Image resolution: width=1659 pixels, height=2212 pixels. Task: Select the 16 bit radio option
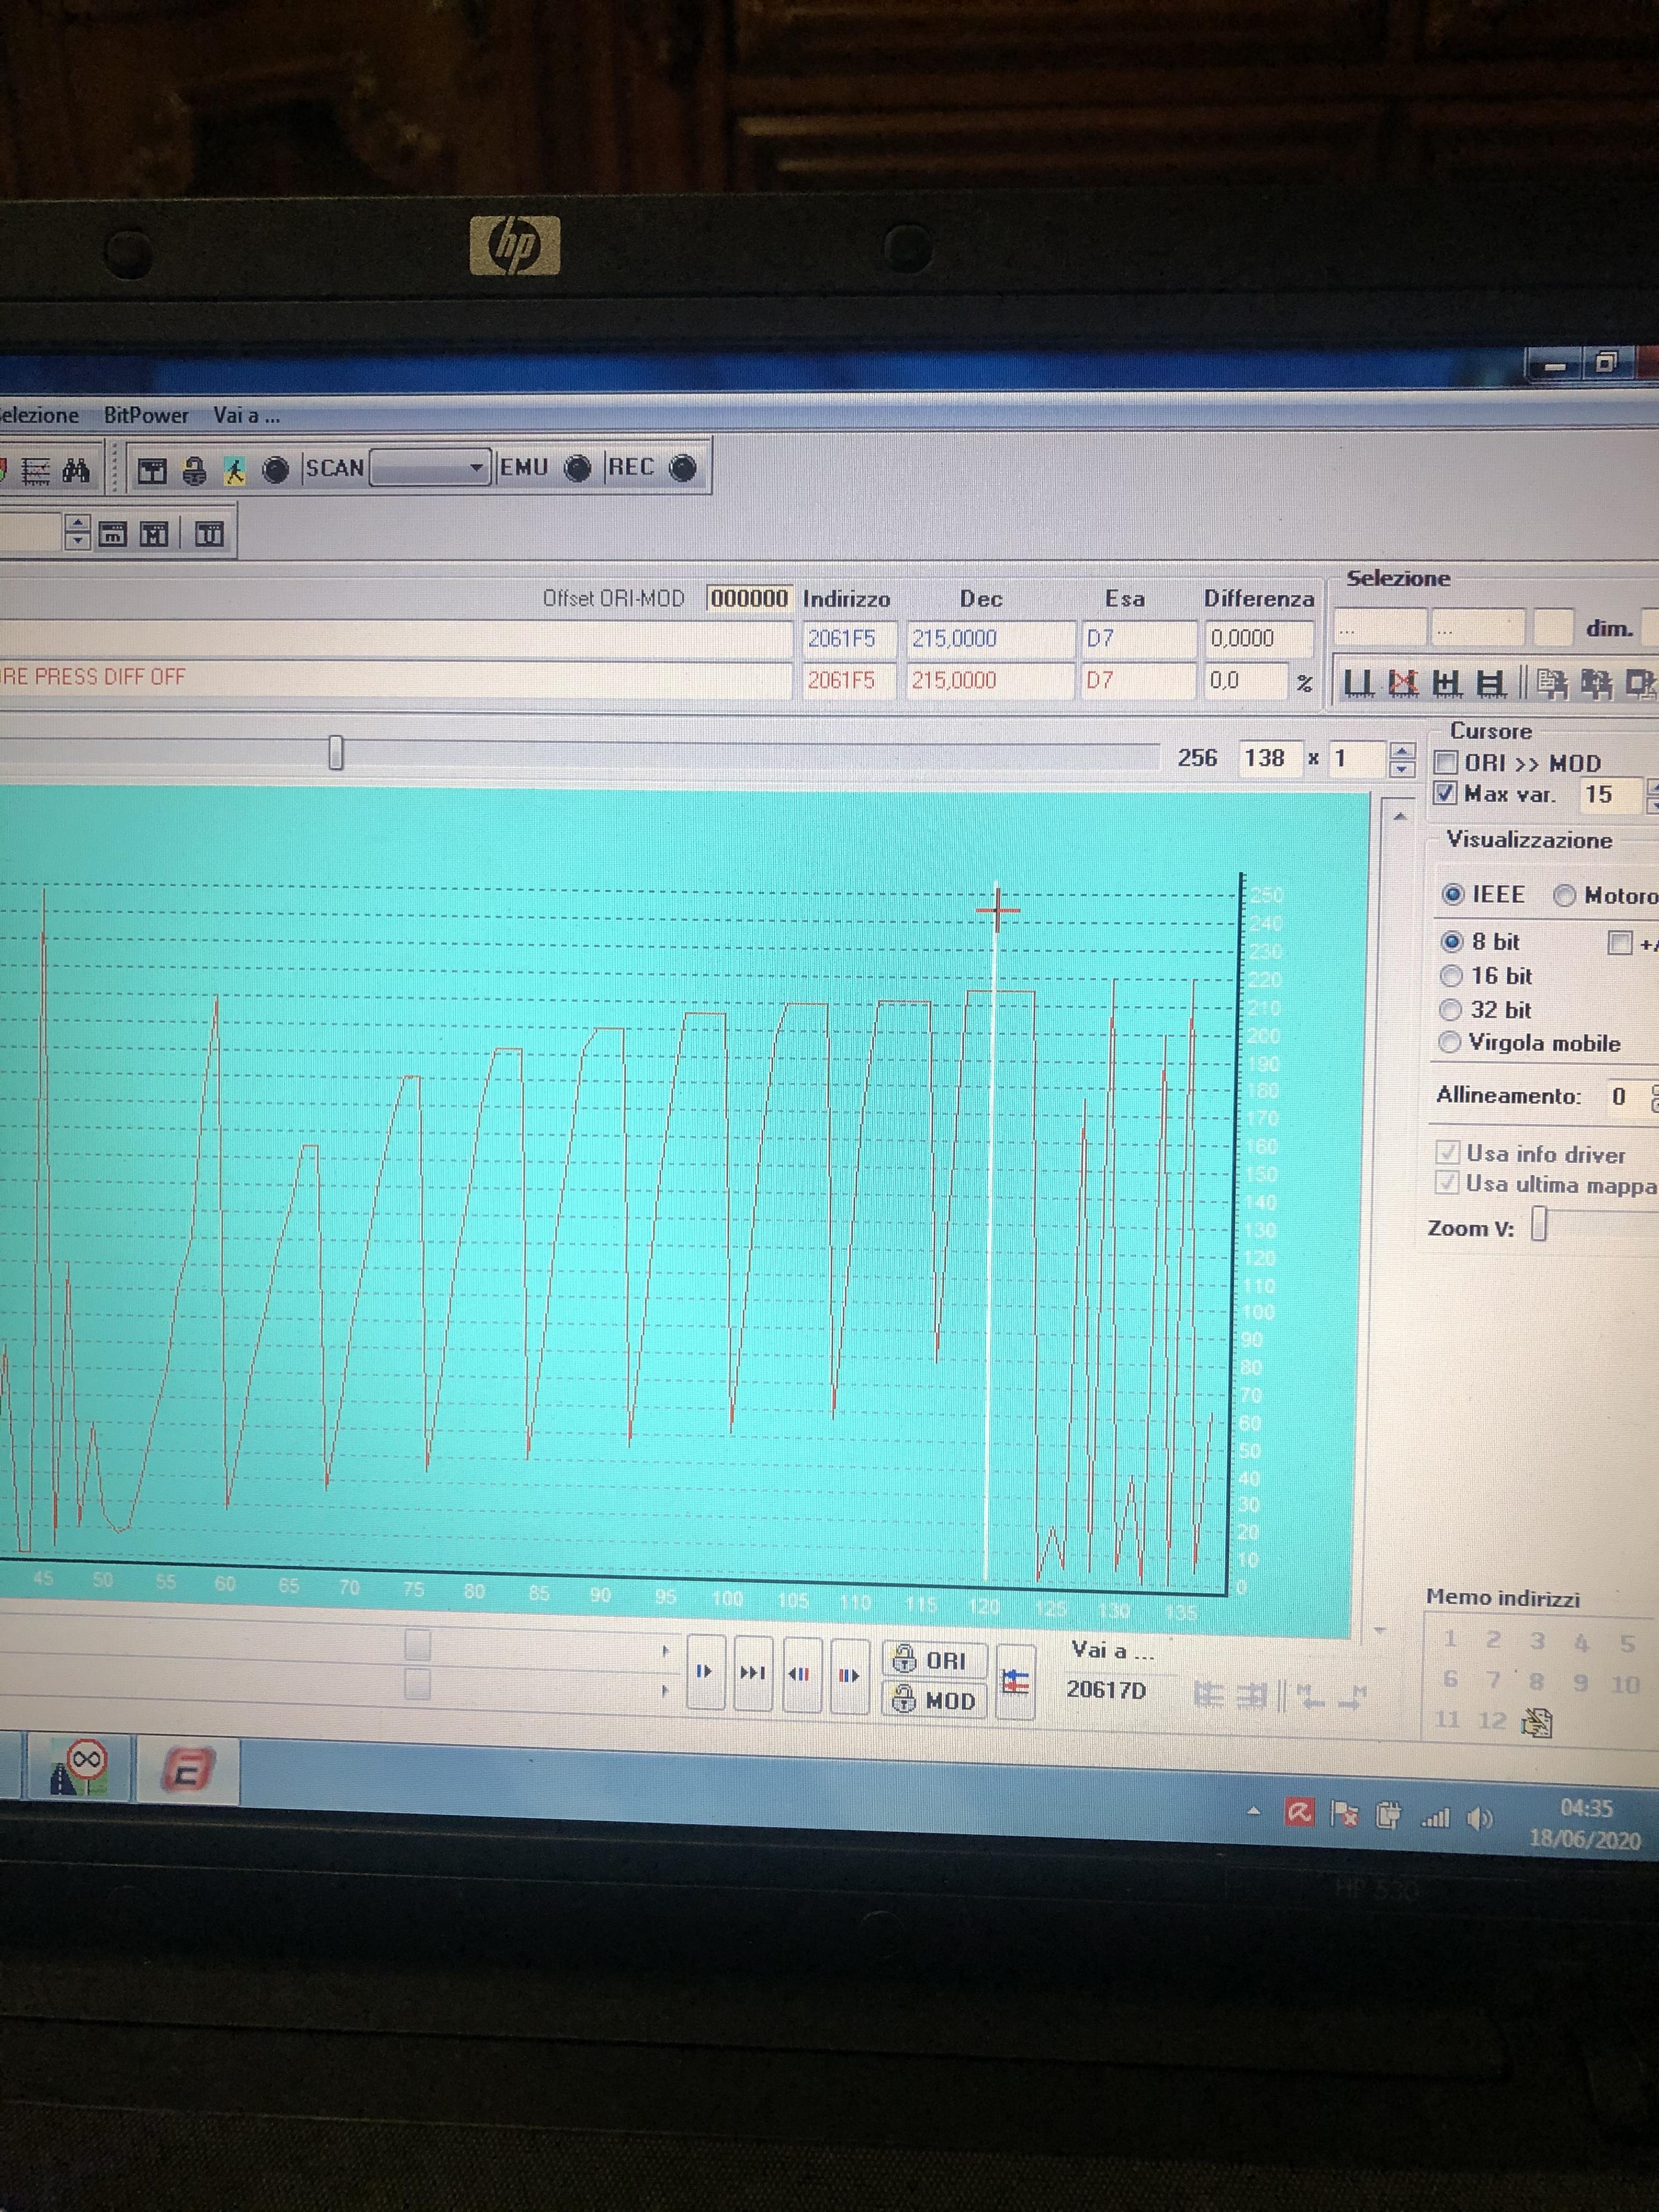(1451, 976)
